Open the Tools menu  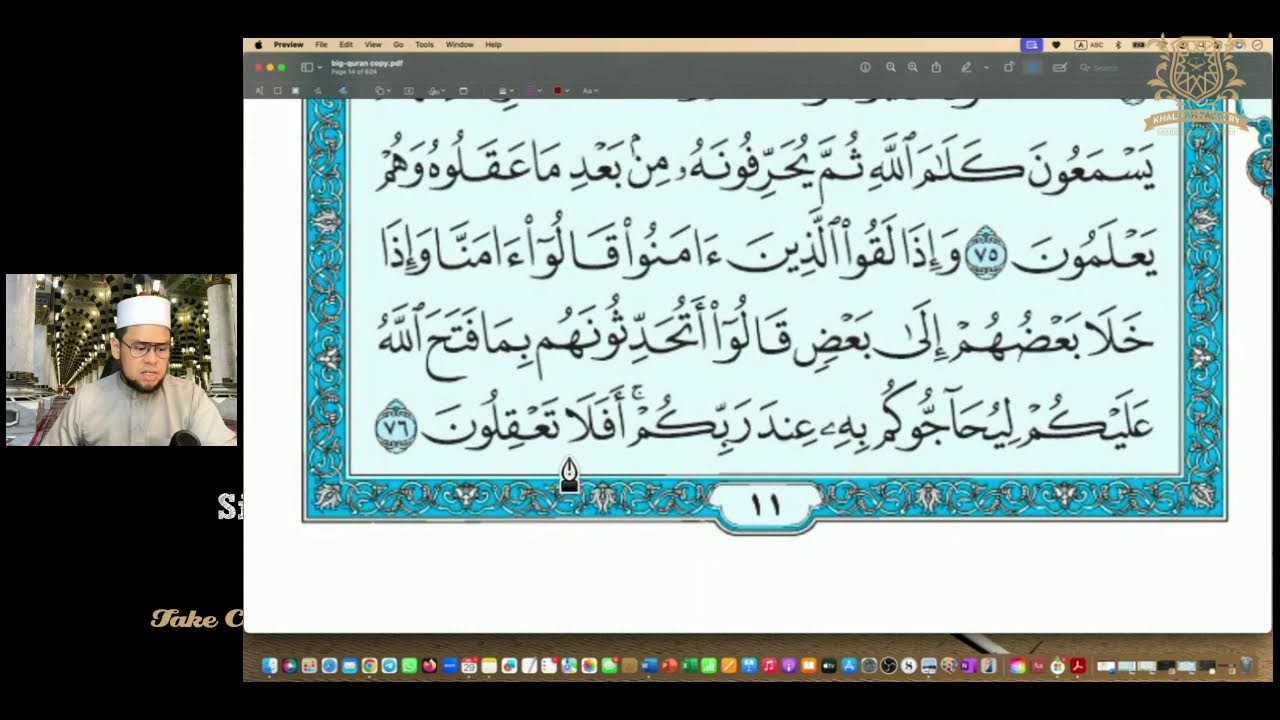click(x=424, y=45)
